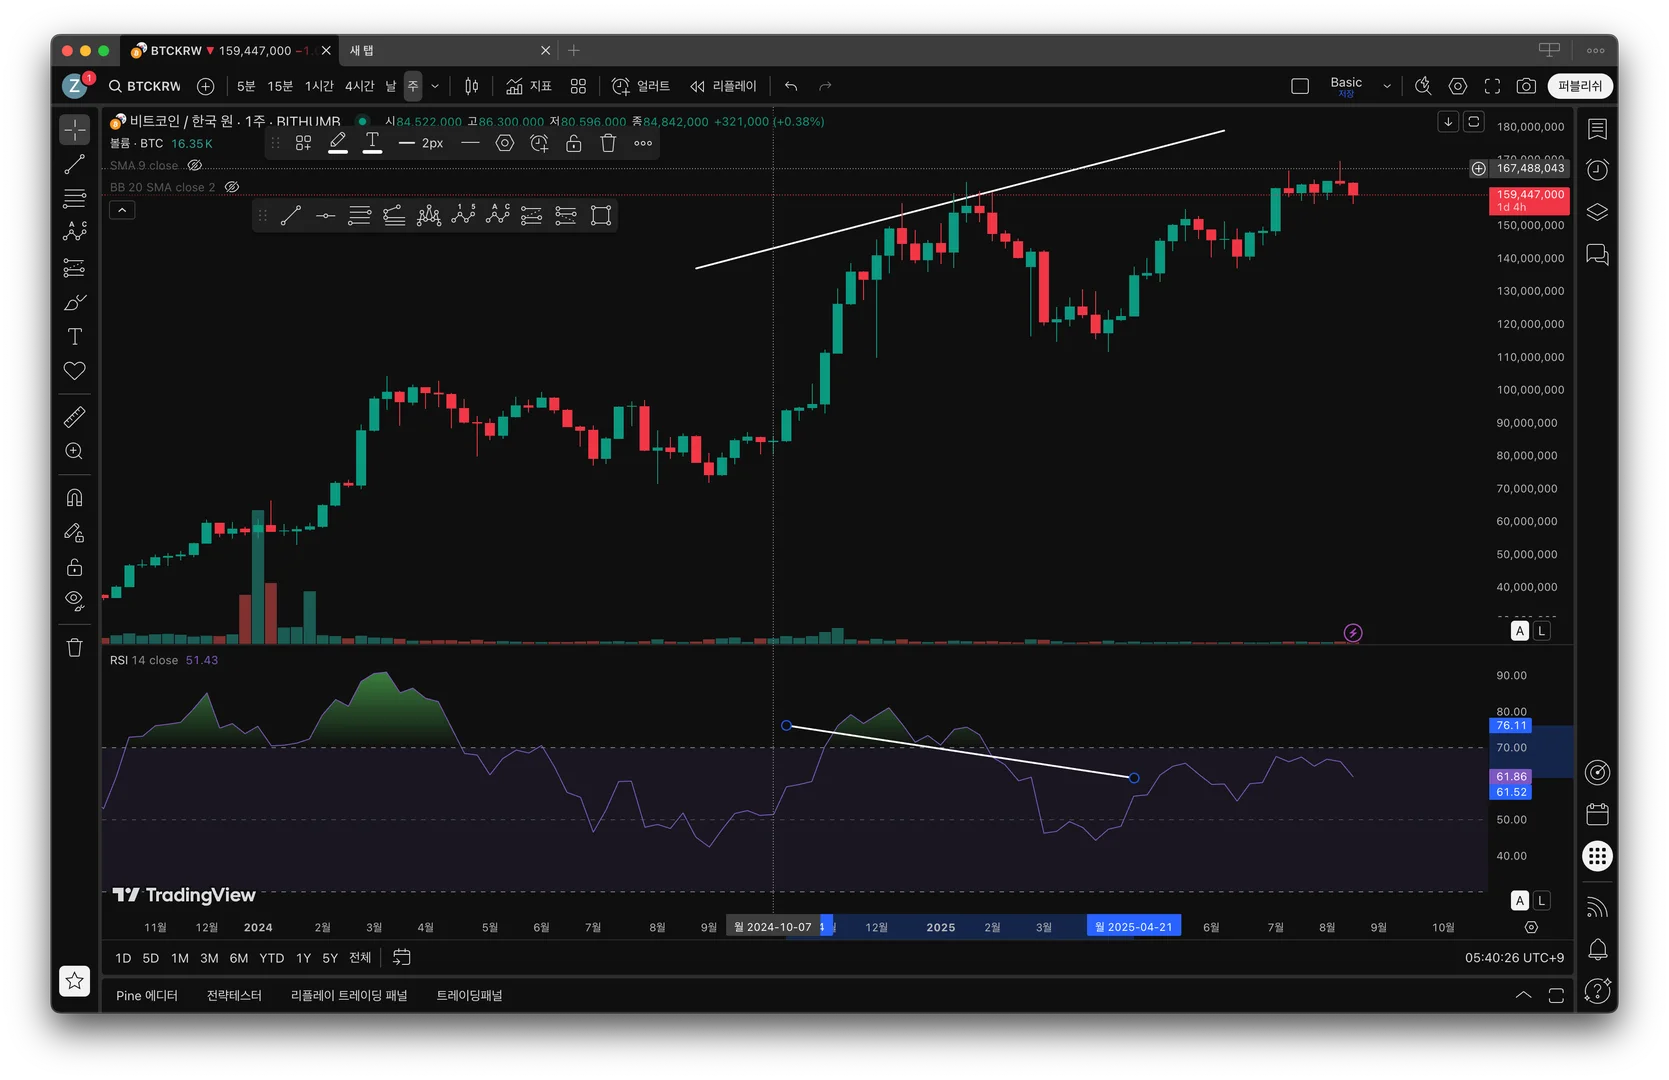1669x1080 pixels.
Task: Toggle magnet mode in left sidebar
Action: click(75, 498)
